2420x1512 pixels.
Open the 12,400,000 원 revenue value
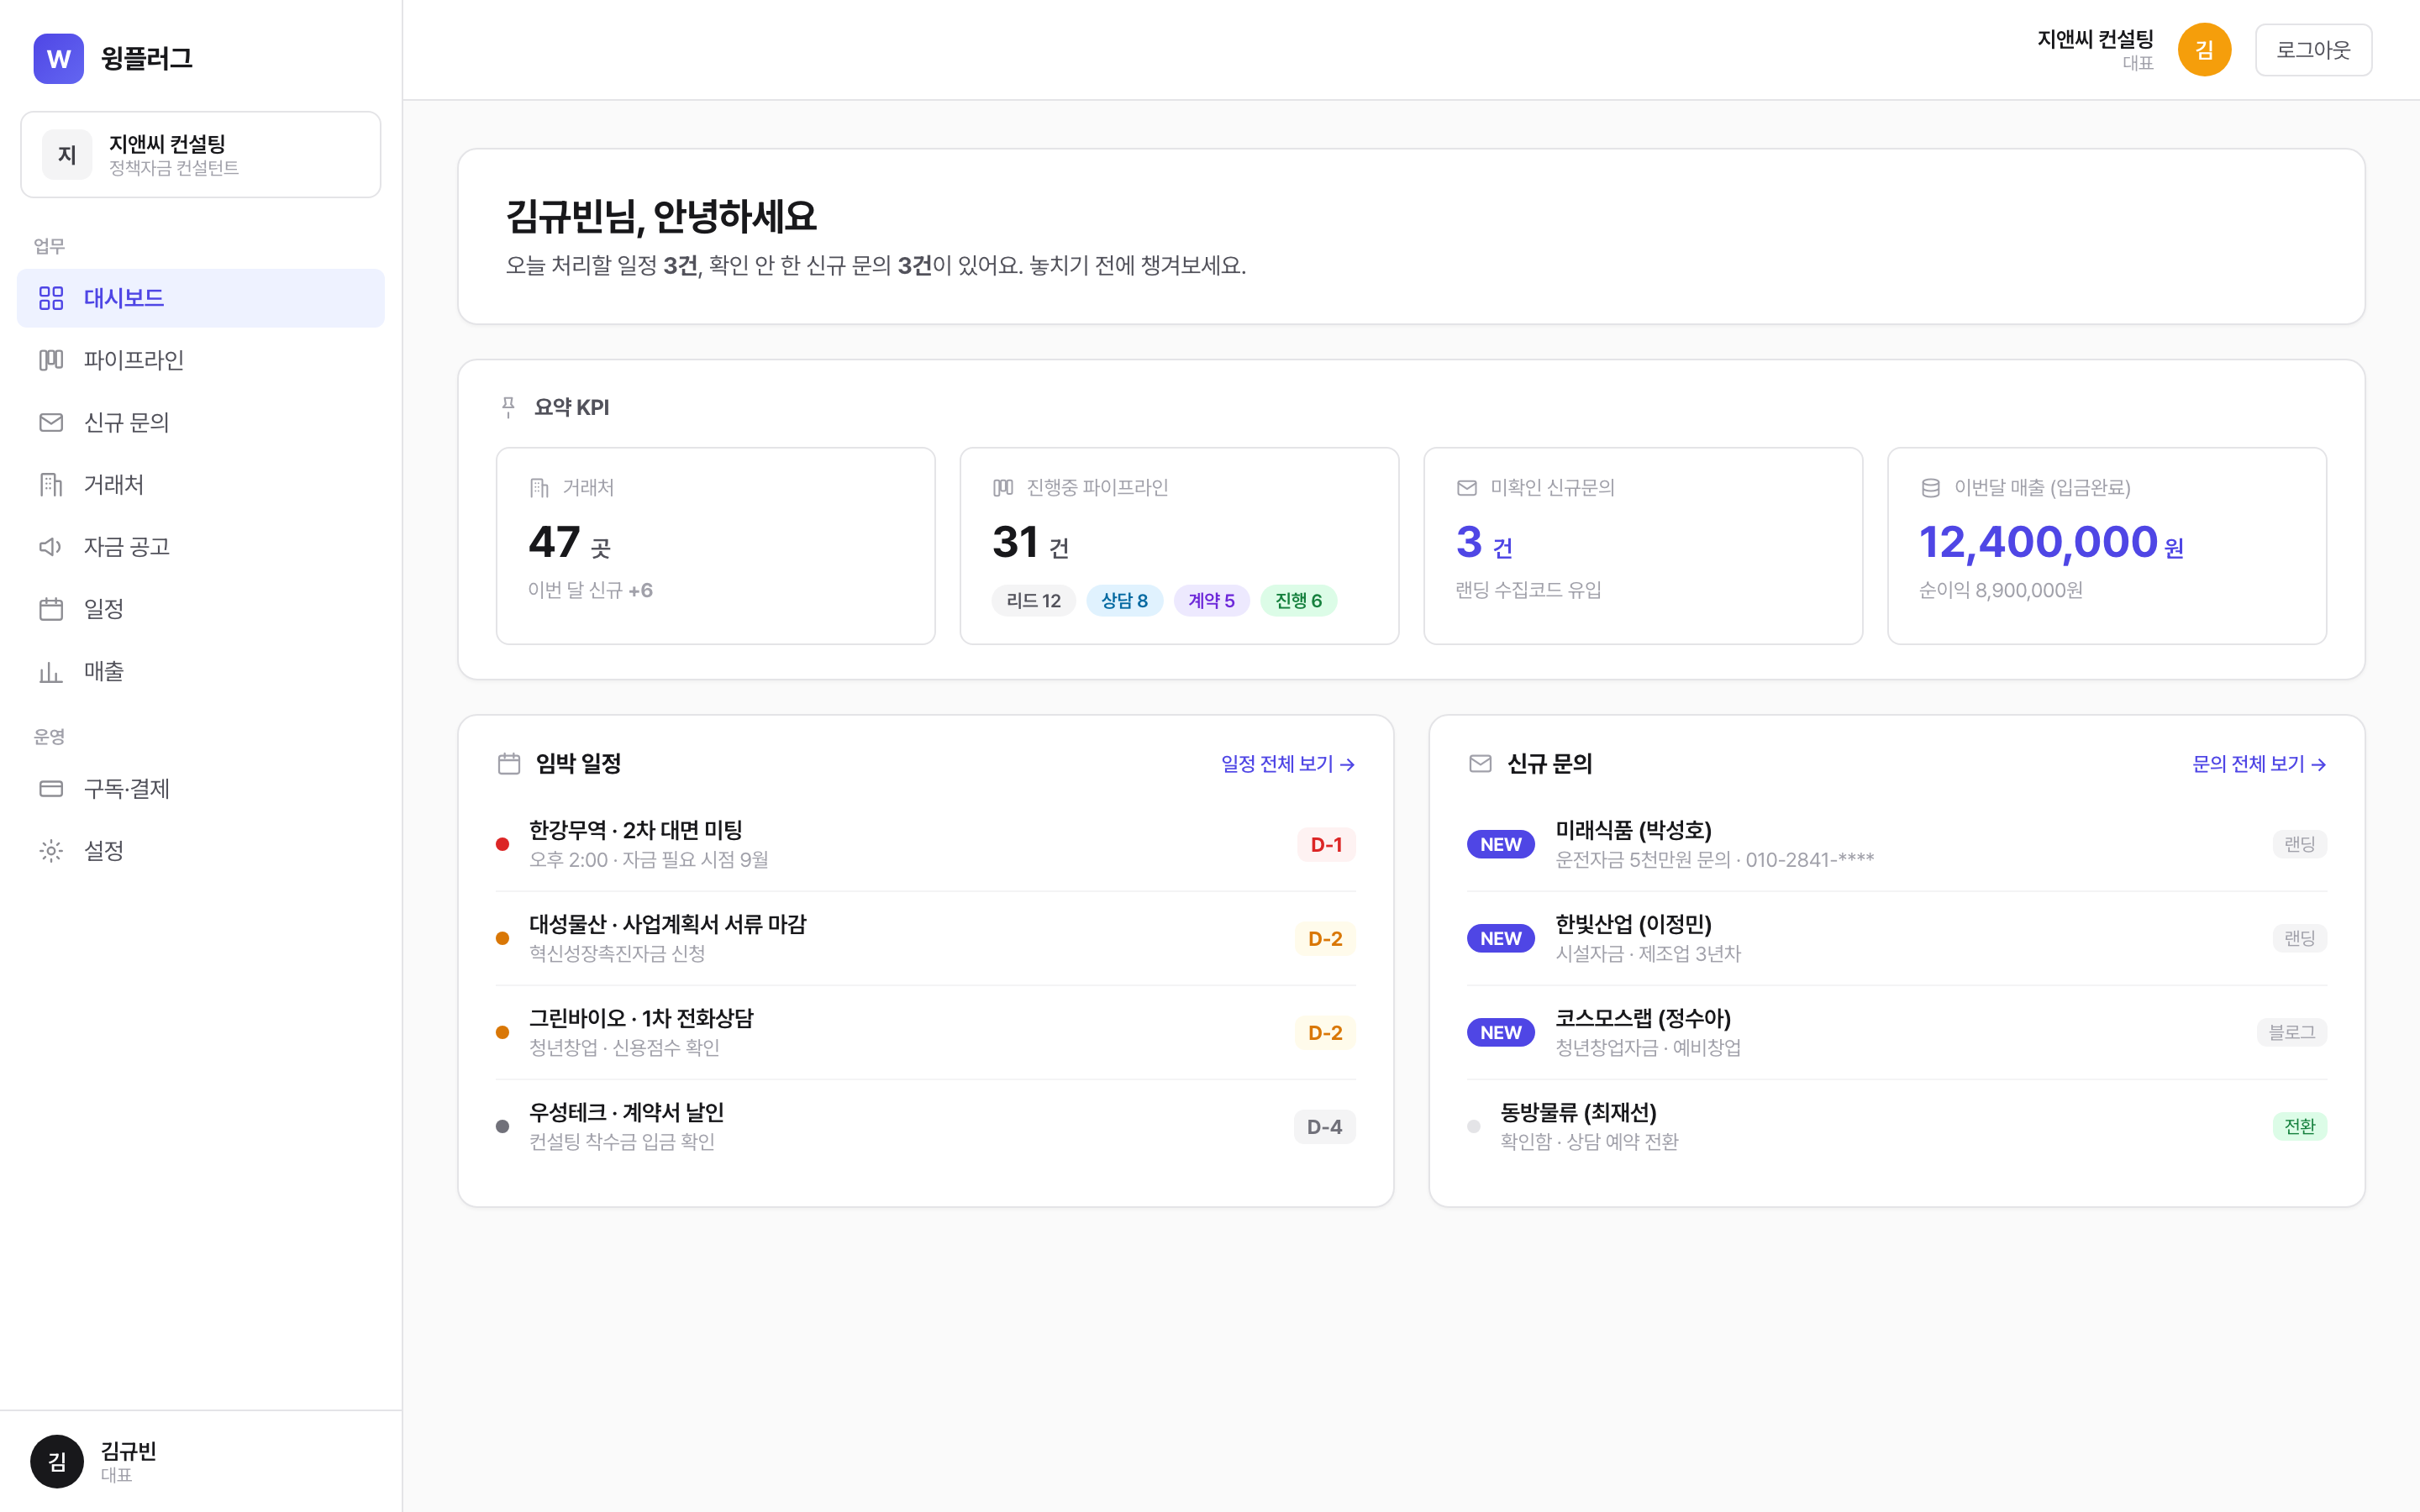coord(2051,543)
